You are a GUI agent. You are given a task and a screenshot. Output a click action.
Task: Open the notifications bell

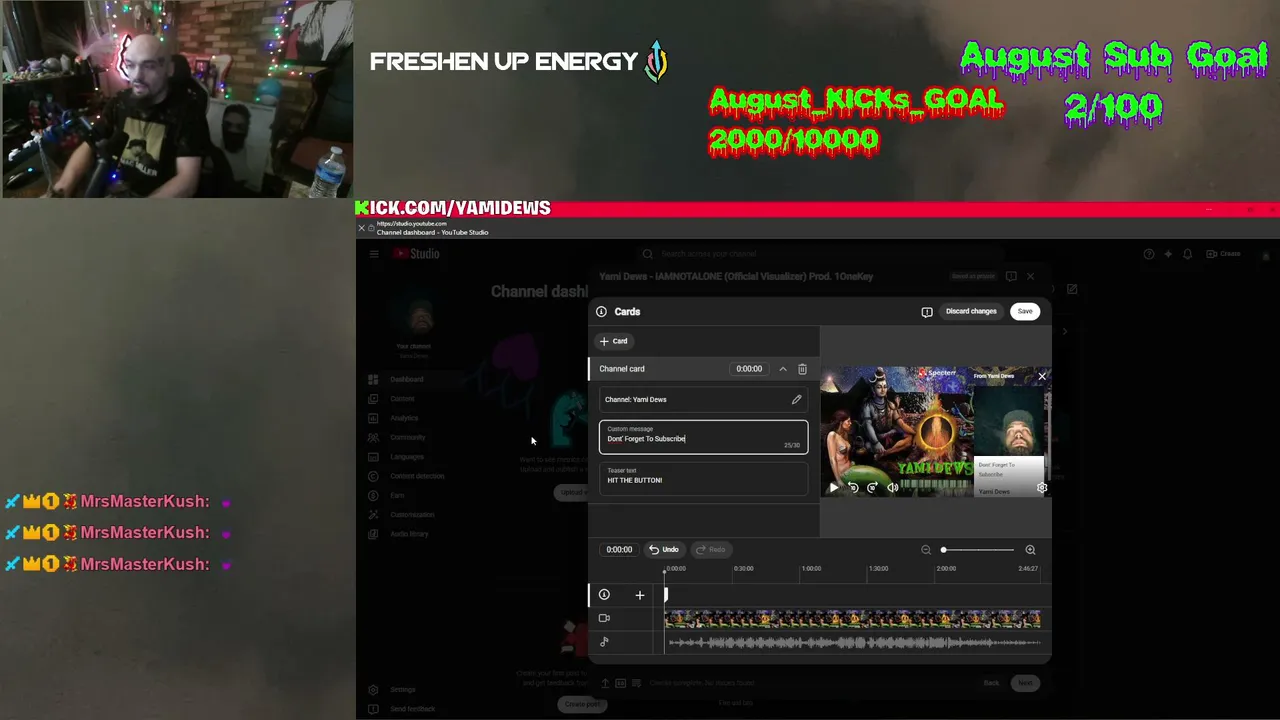tap(1187, 254)
